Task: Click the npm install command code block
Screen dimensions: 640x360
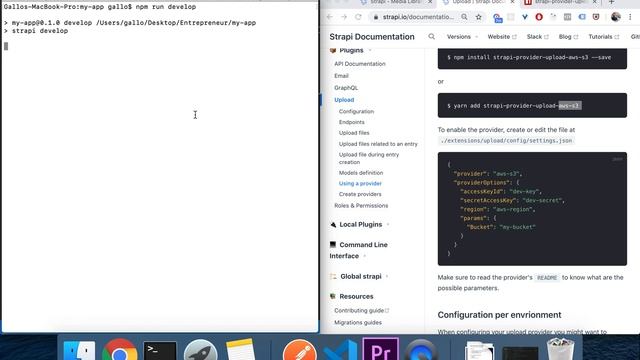Action: coord(532,58)
